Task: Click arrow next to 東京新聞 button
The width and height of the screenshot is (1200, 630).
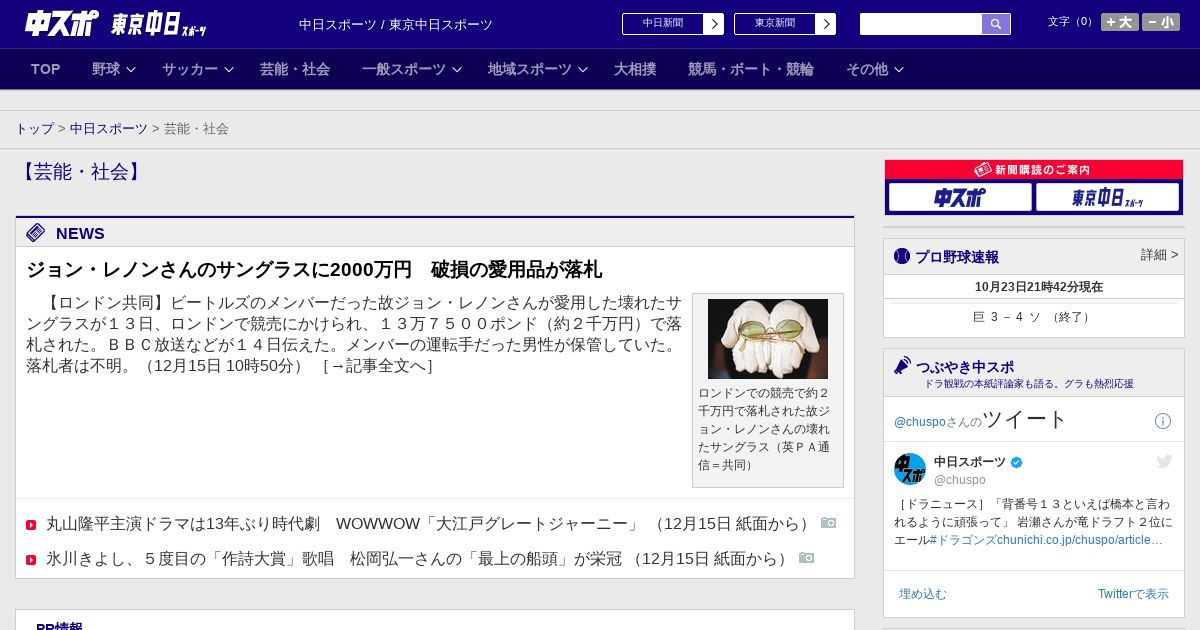Action: click(x=826, y=24)
